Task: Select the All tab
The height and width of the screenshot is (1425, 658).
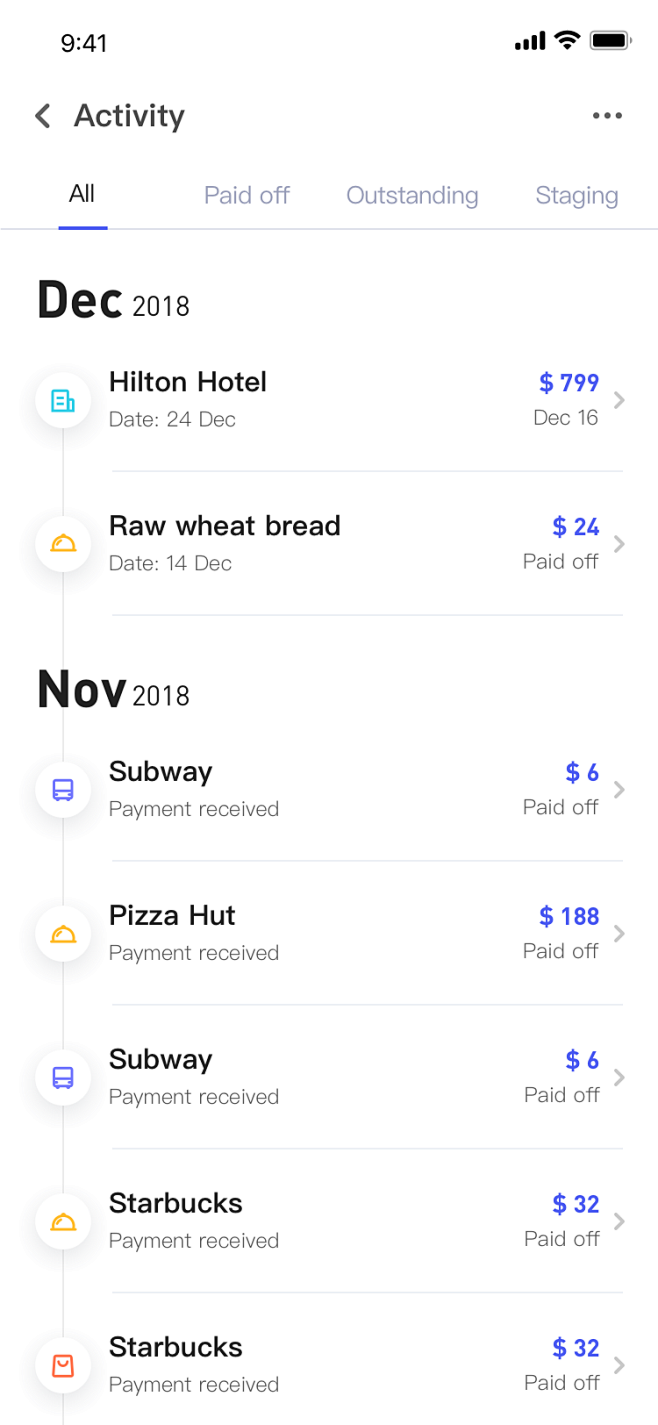Action: pos(82,194)
